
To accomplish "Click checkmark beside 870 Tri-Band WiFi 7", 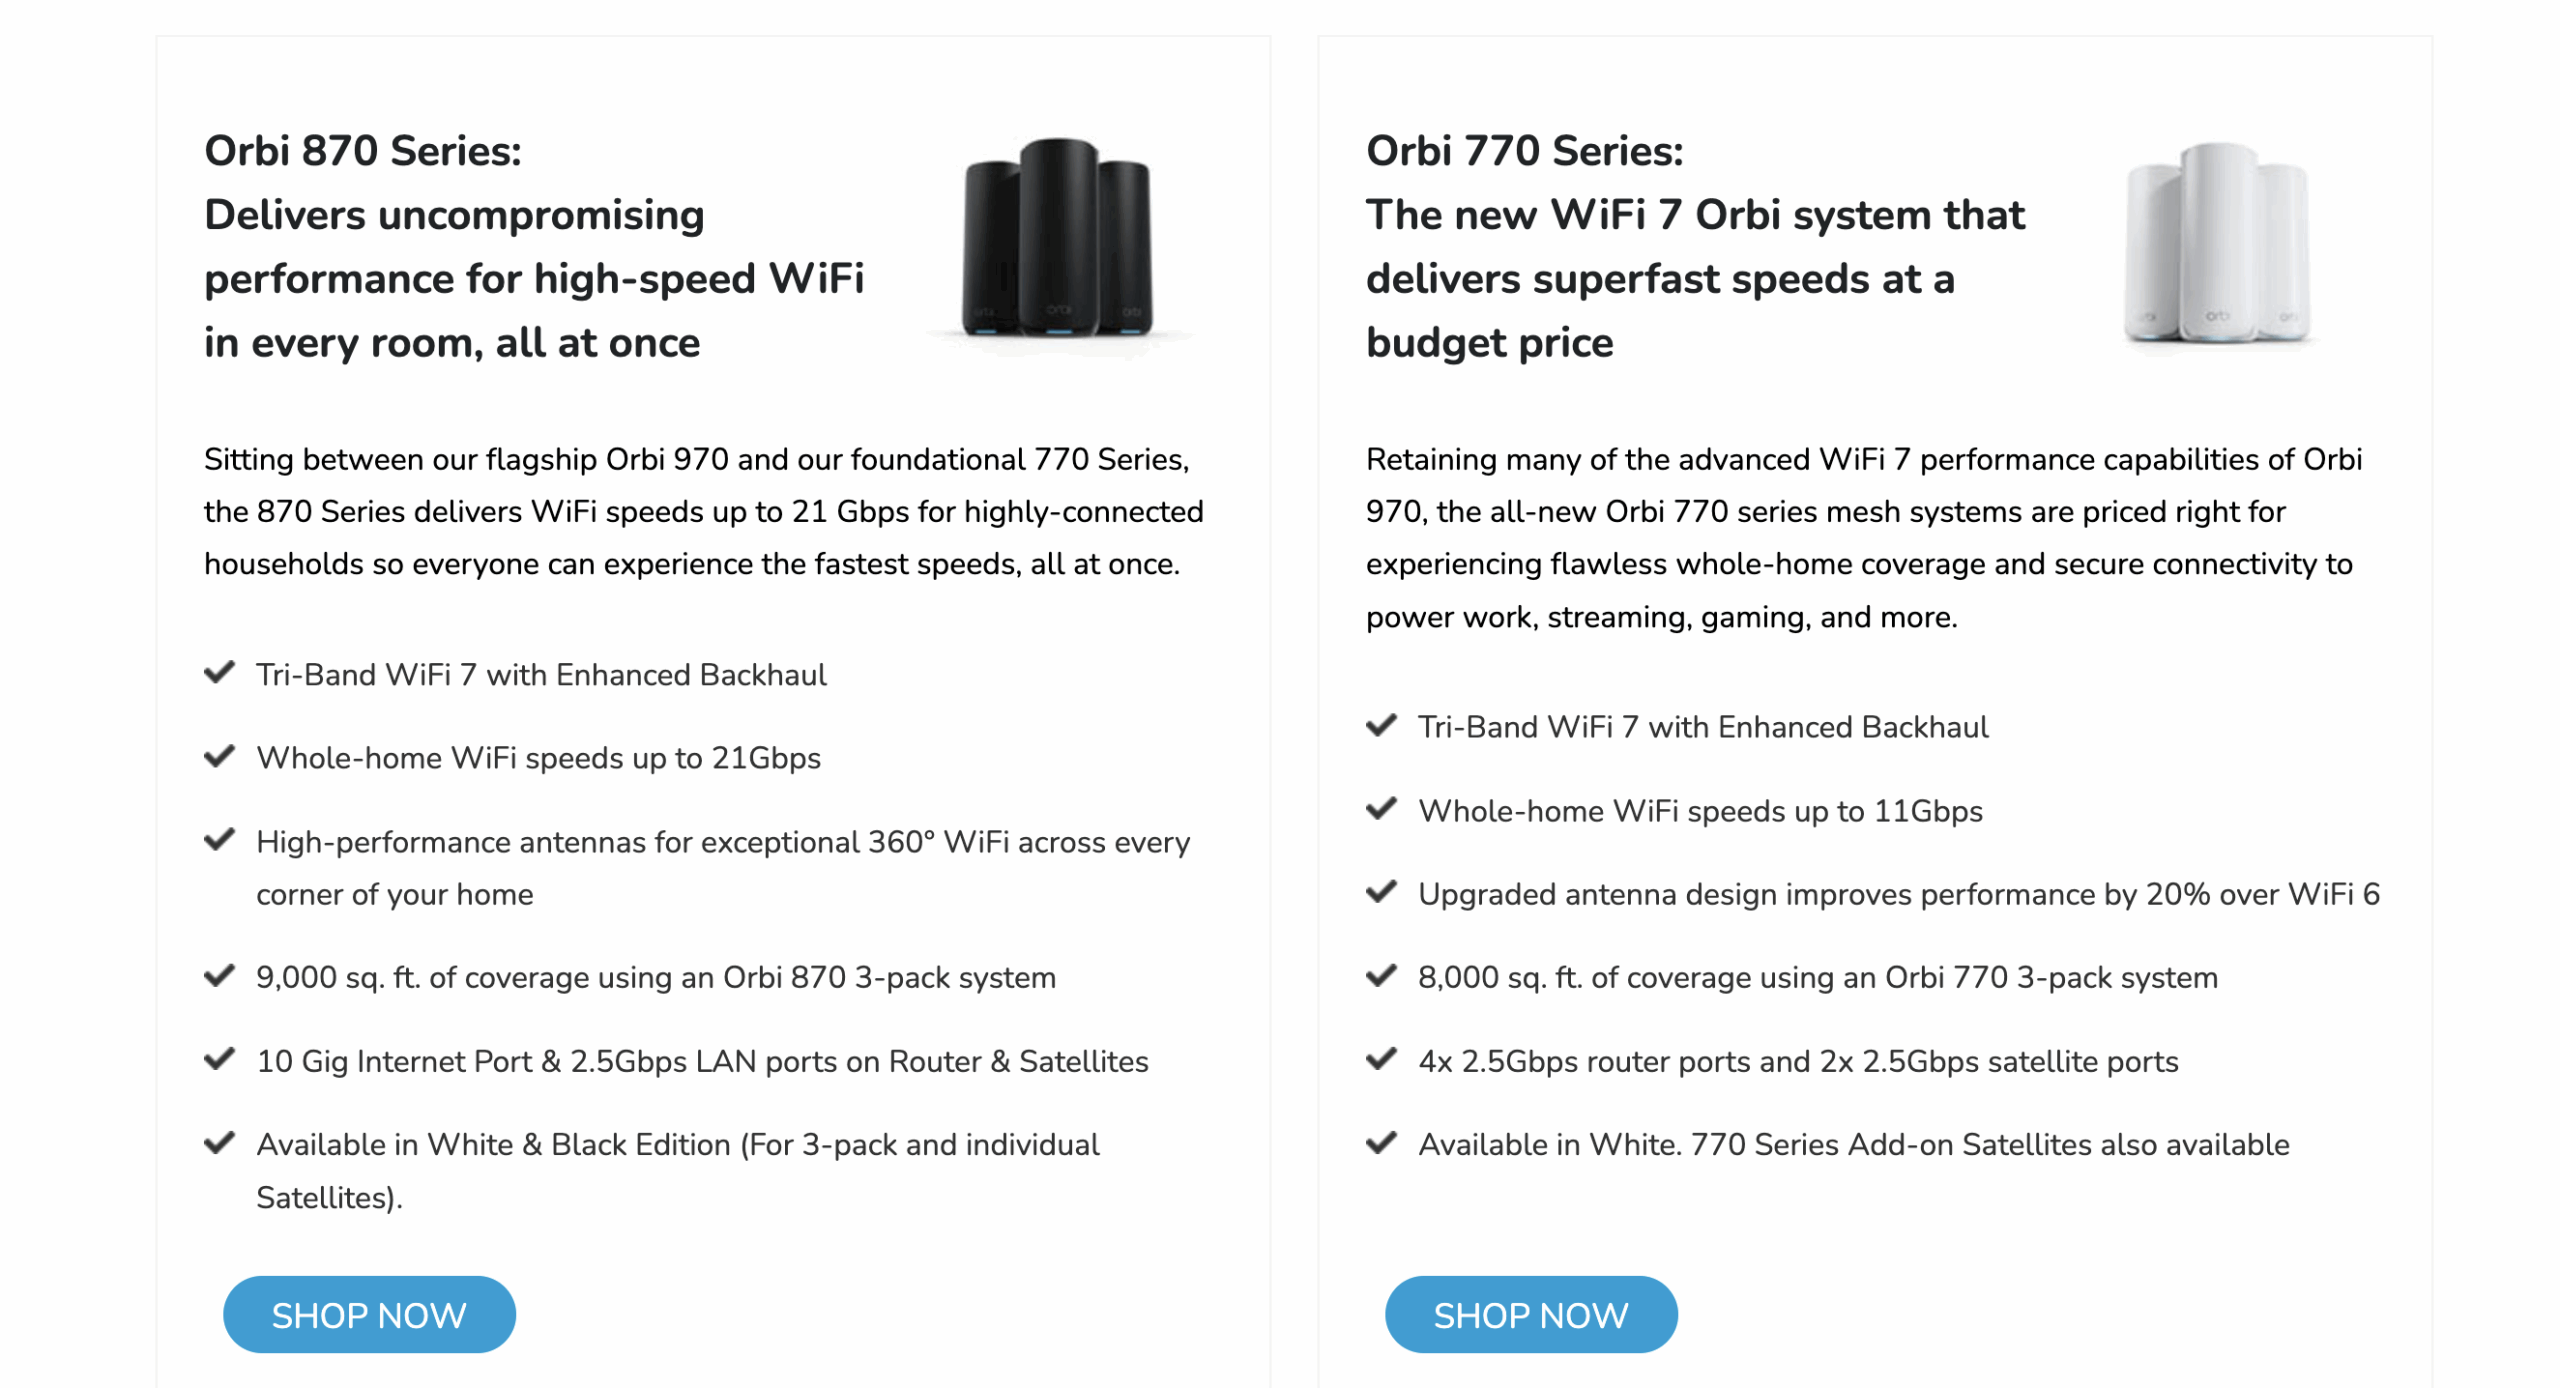I will pos(219,672).
